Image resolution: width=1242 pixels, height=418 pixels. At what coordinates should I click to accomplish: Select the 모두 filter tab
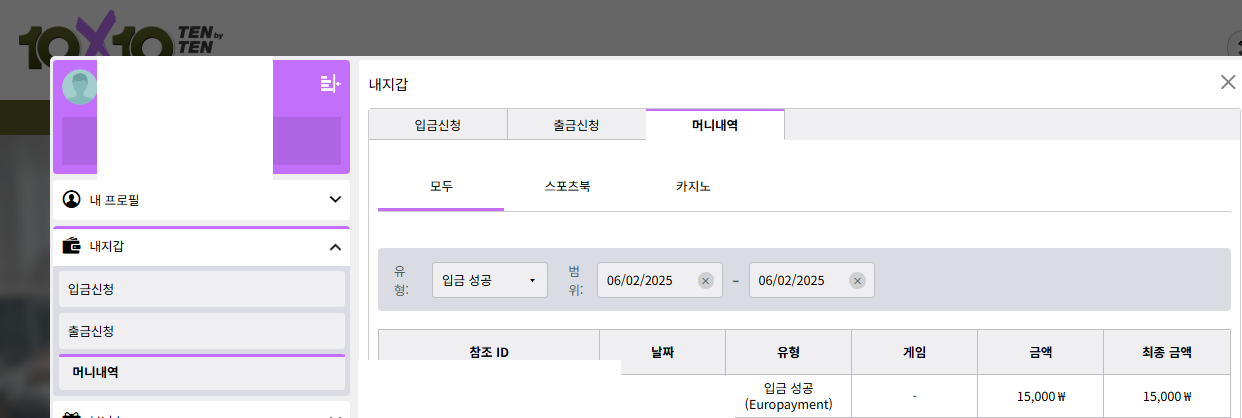(x=441, y=187)
